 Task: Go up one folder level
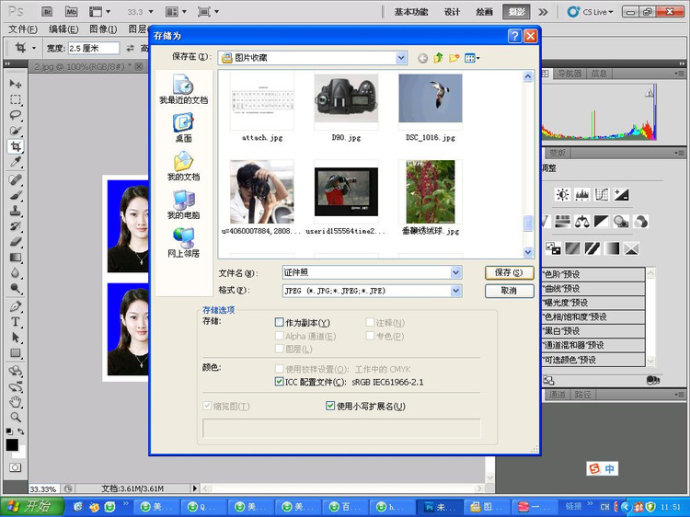point(438,58)
